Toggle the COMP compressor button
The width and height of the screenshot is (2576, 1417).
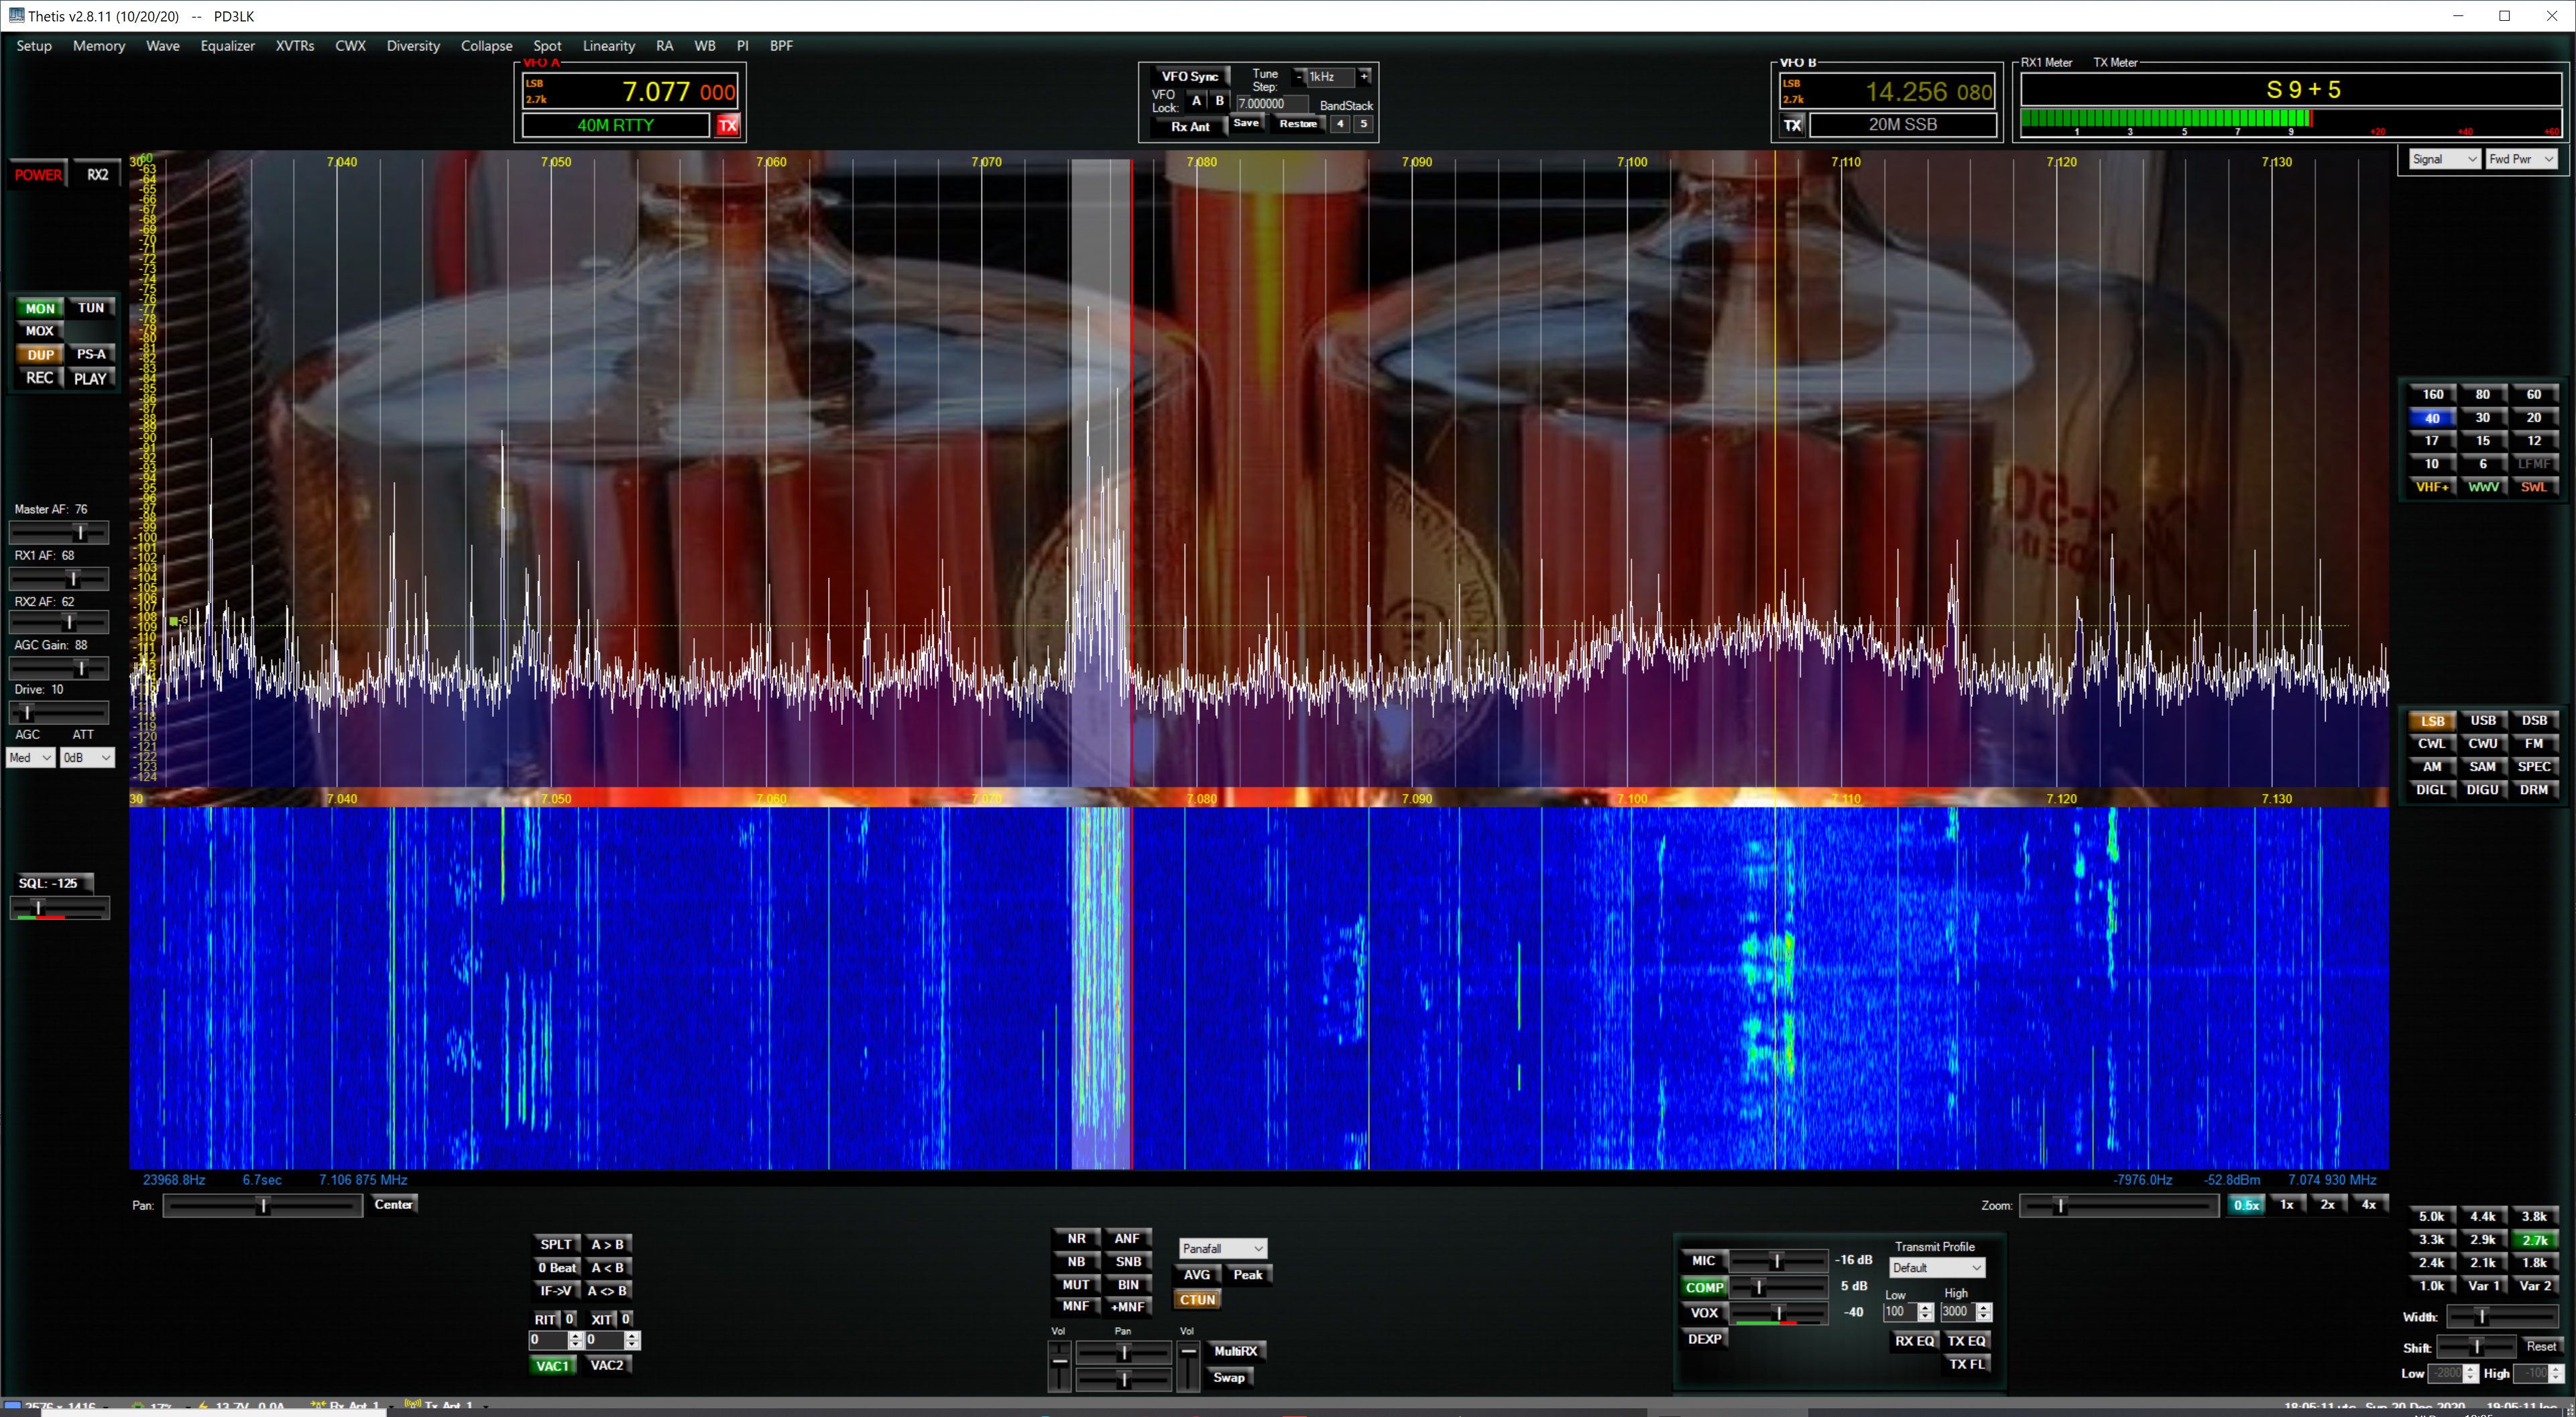click(1704, 1287)
